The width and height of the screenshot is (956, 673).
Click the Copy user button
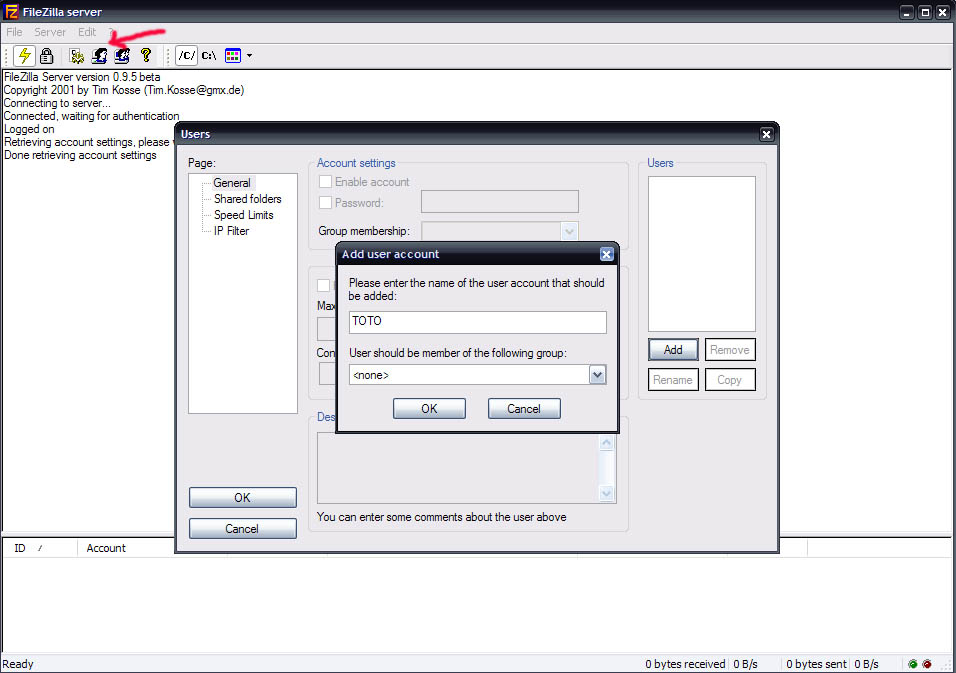coord(730,380)
